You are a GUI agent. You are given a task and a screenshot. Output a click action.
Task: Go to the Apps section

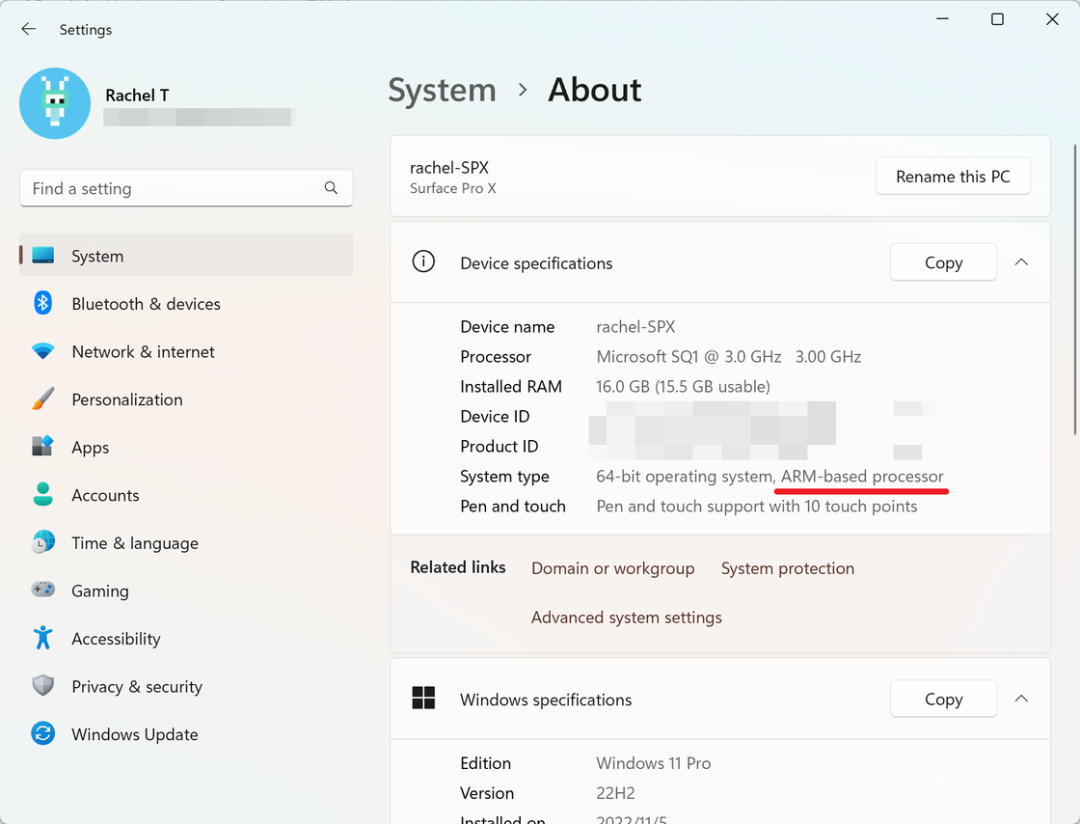(90, 447)
